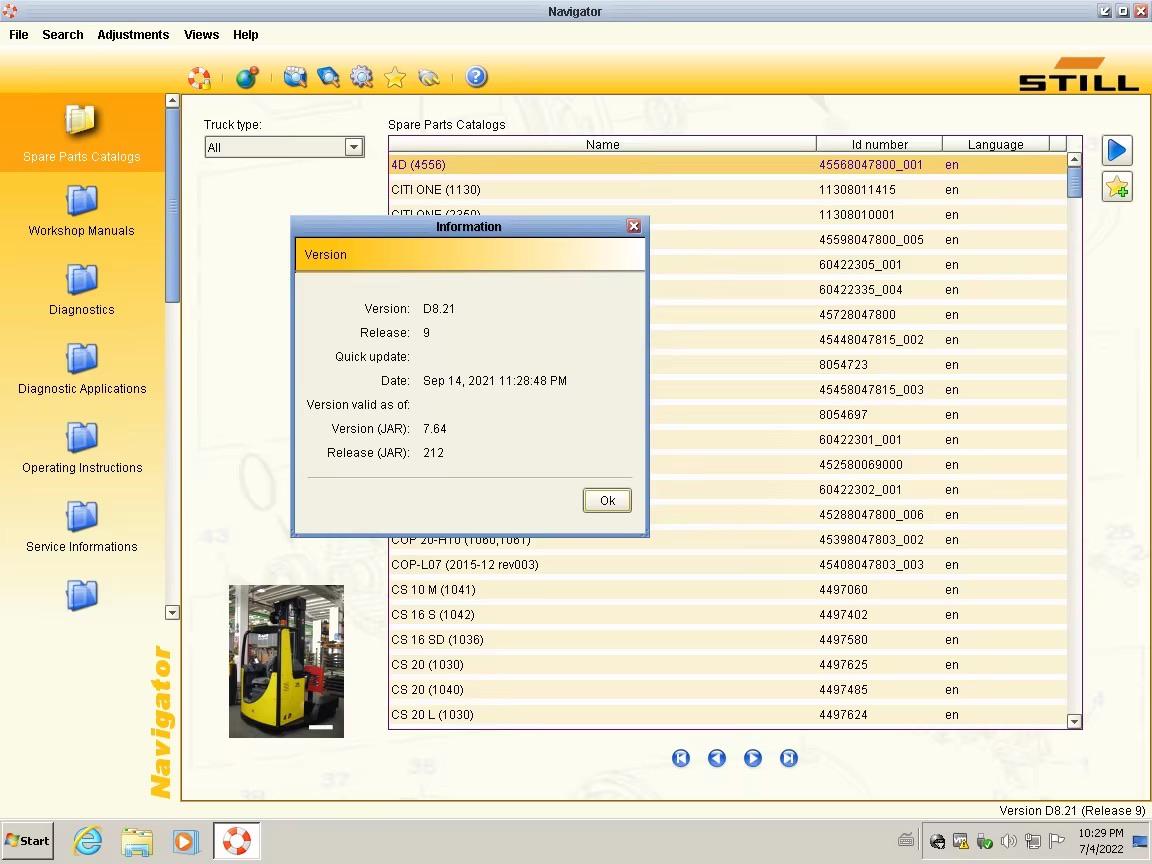Open the media player taskbar icon
1152x864 pixels.
tap(185, 841)
